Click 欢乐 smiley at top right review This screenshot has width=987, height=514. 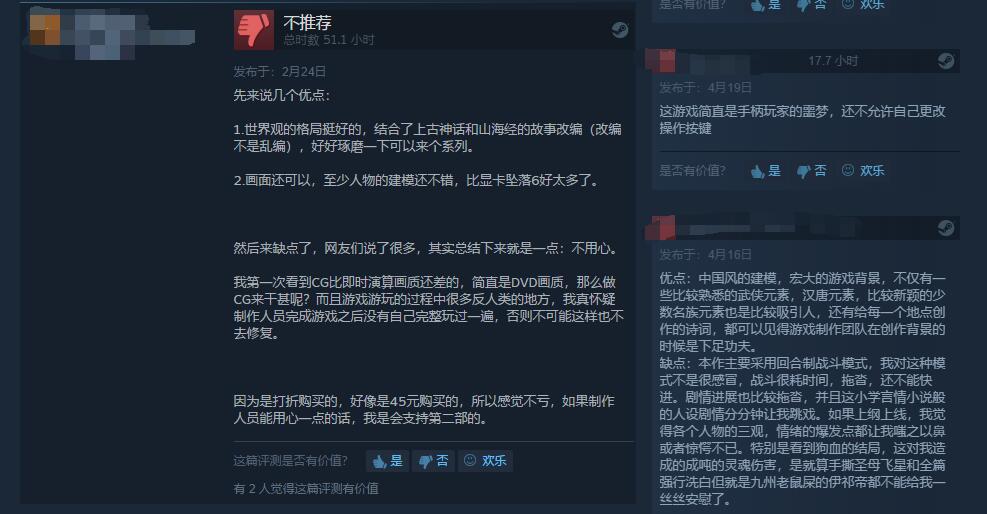pos(862,5)
